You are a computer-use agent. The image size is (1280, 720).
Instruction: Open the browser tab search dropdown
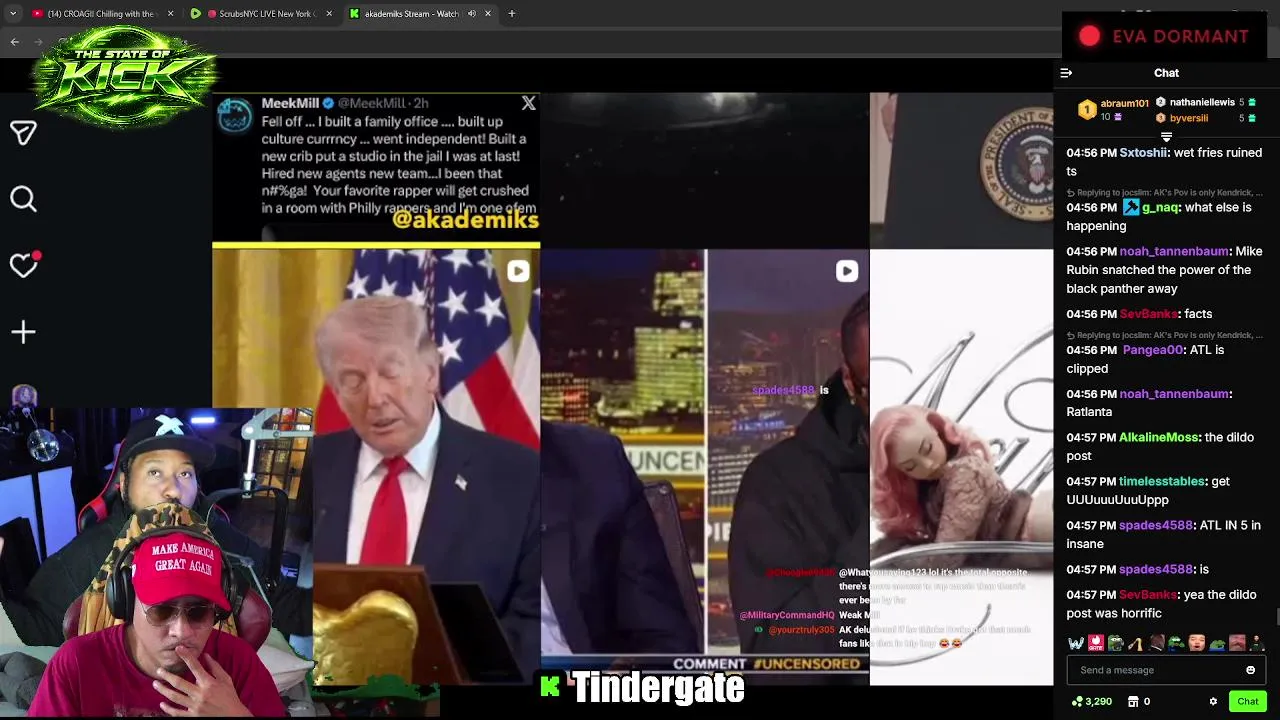(x=13, y=14)
